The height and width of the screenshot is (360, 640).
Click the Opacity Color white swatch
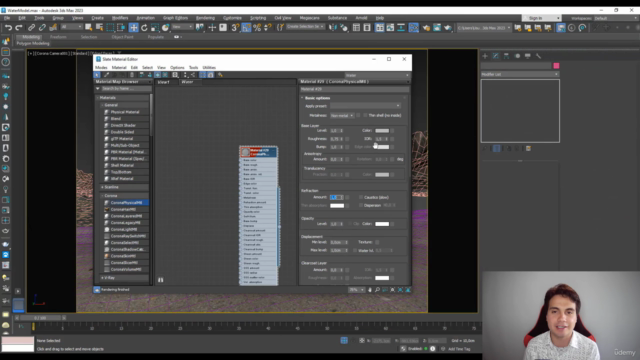coord(382,224)
